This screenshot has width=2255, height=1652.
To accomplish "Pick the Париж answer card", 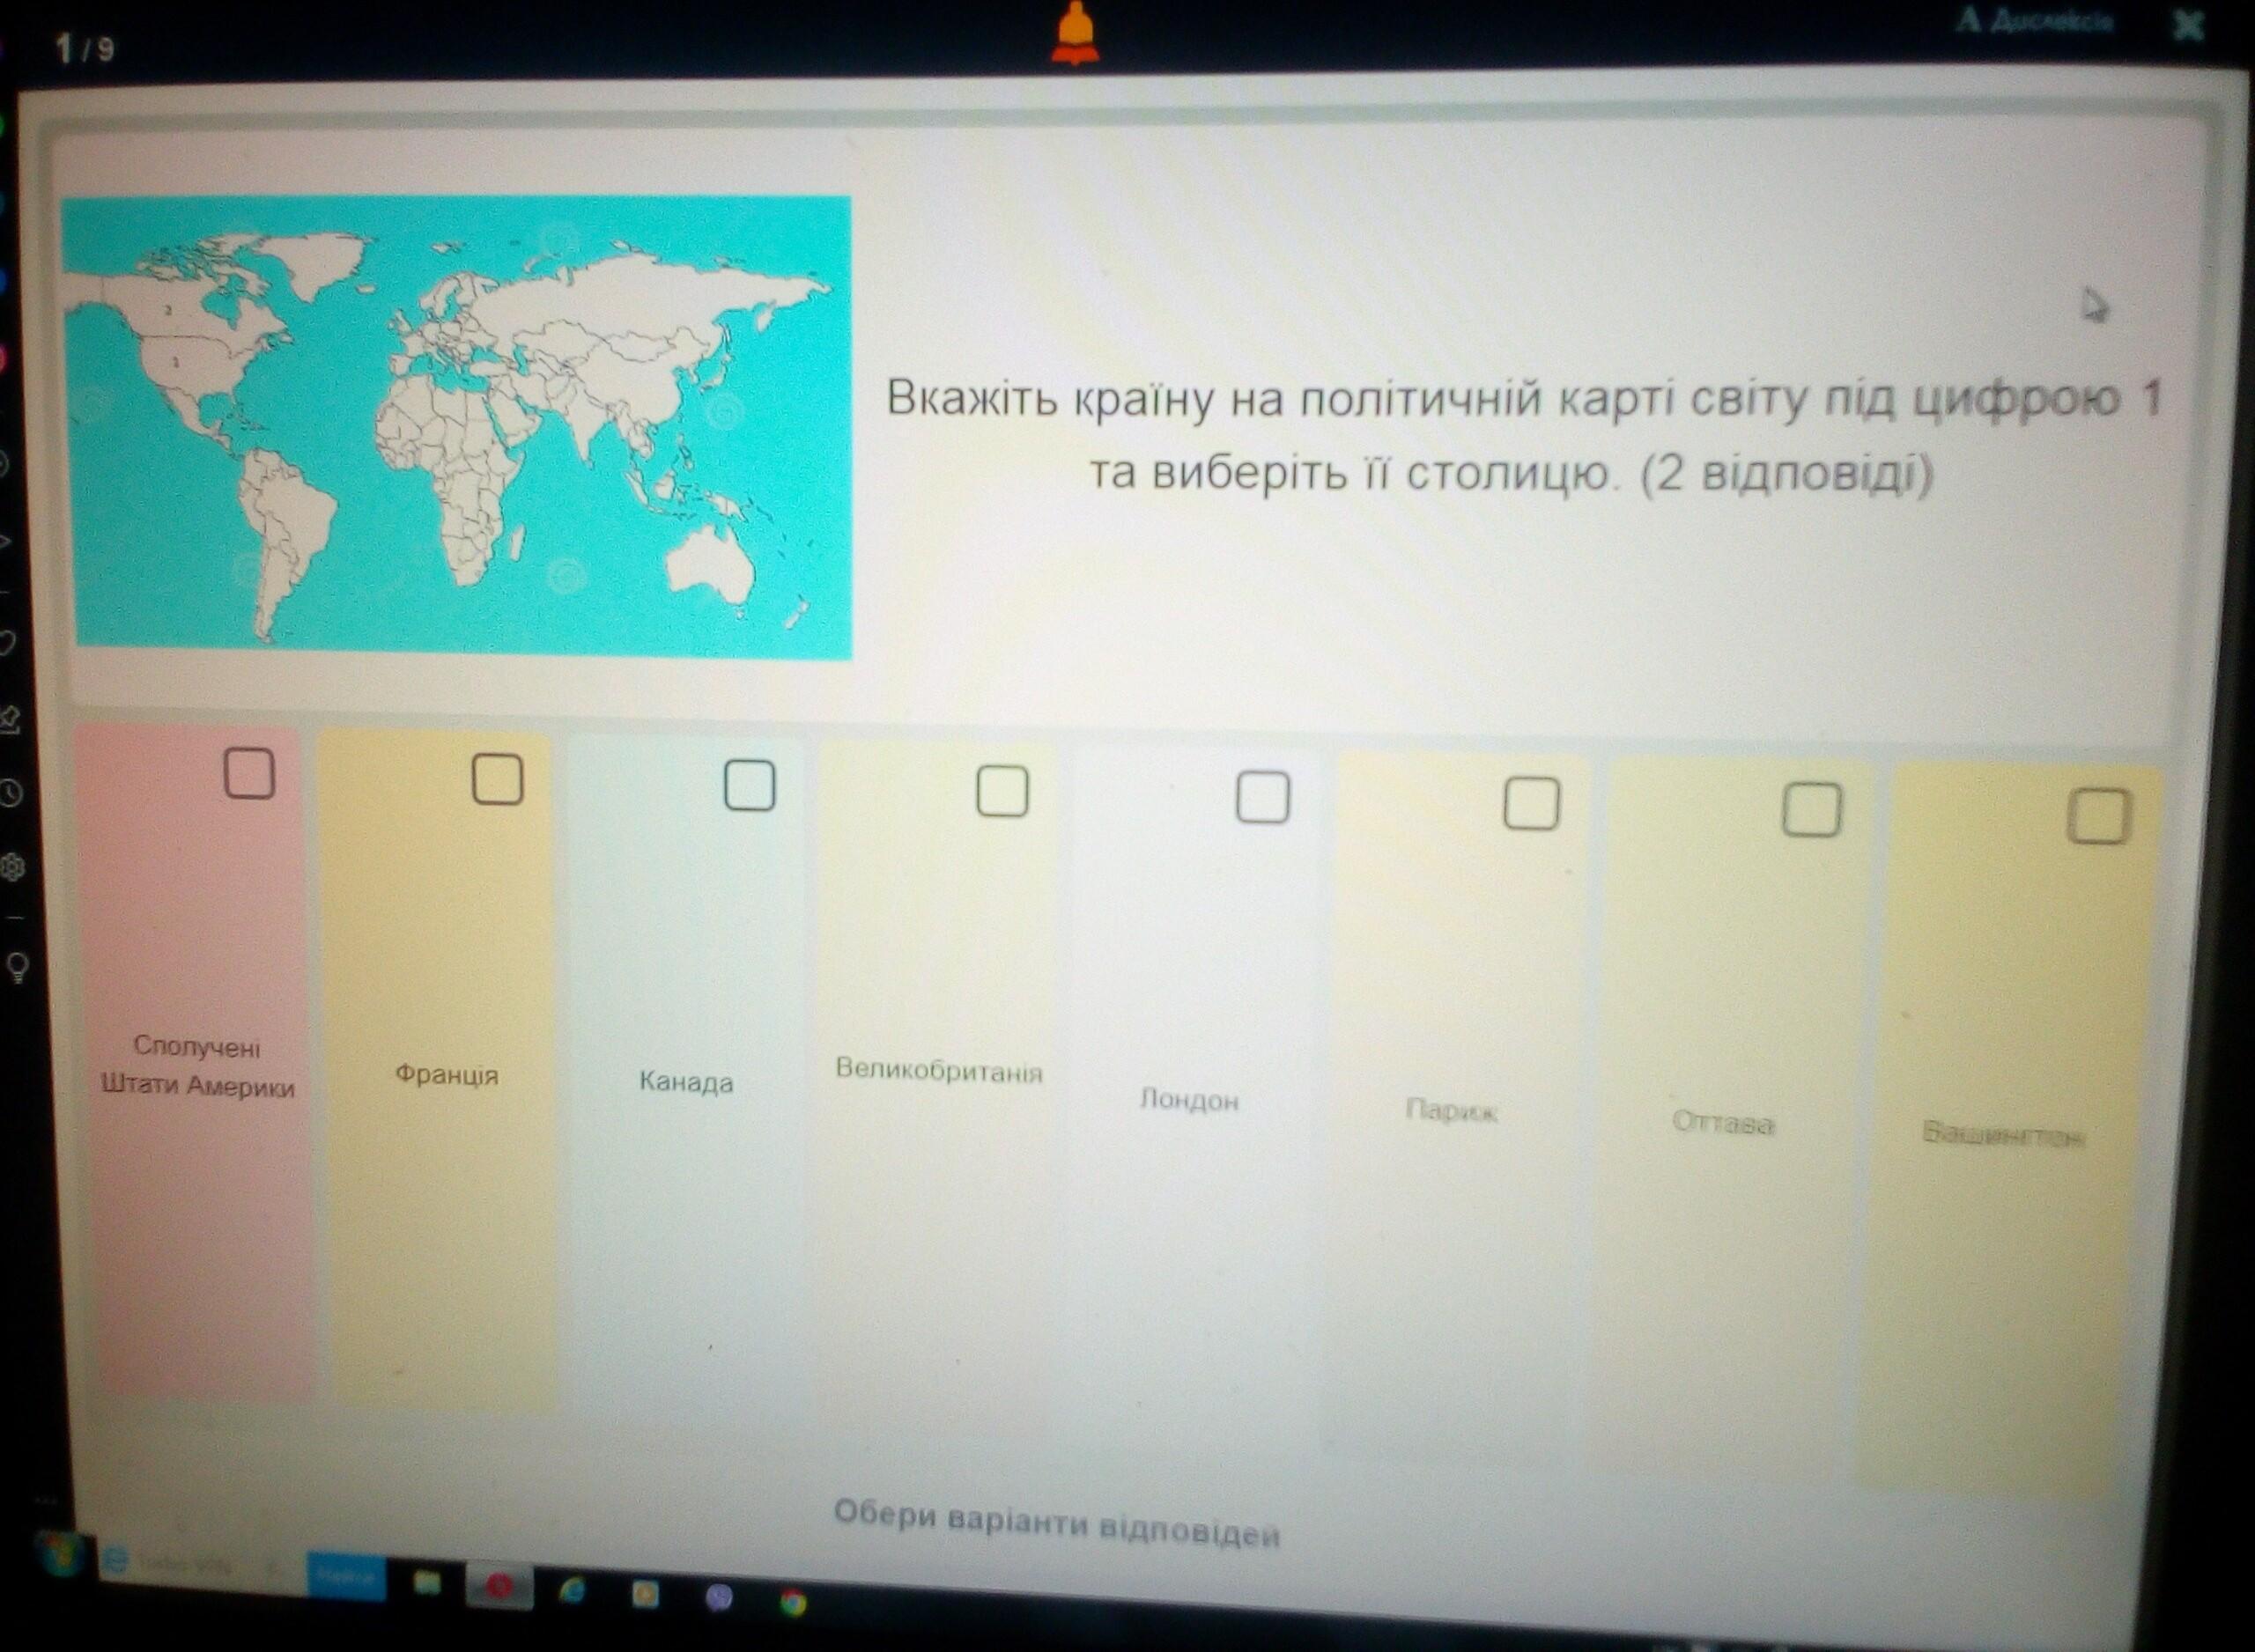I will click(1451, 1110).
